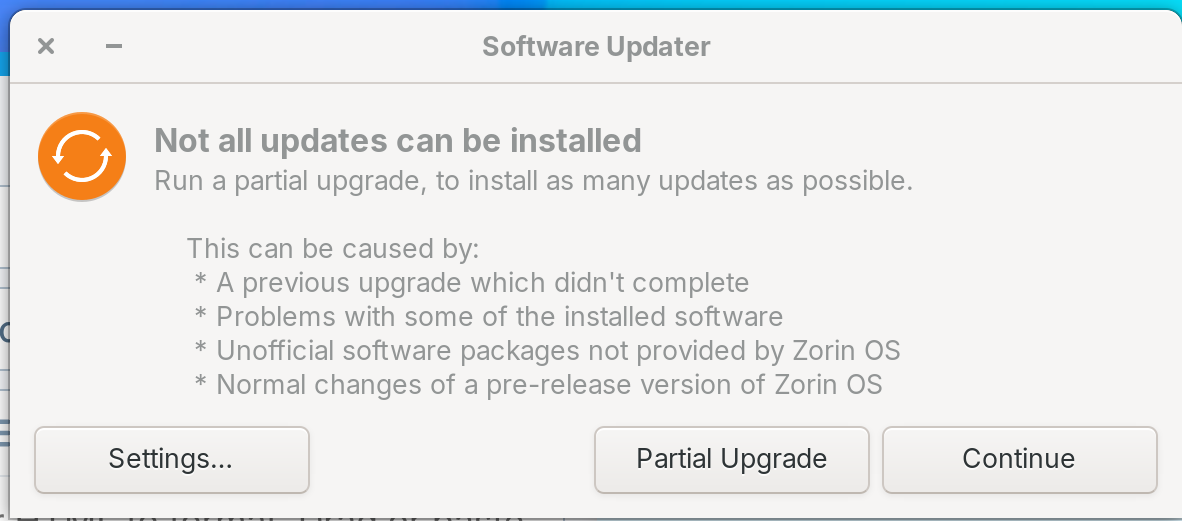Select the 'Not all updates can be installed' heading
Image resolution: width=1182 pixels, height=521 pixels.
pos(398,141)
